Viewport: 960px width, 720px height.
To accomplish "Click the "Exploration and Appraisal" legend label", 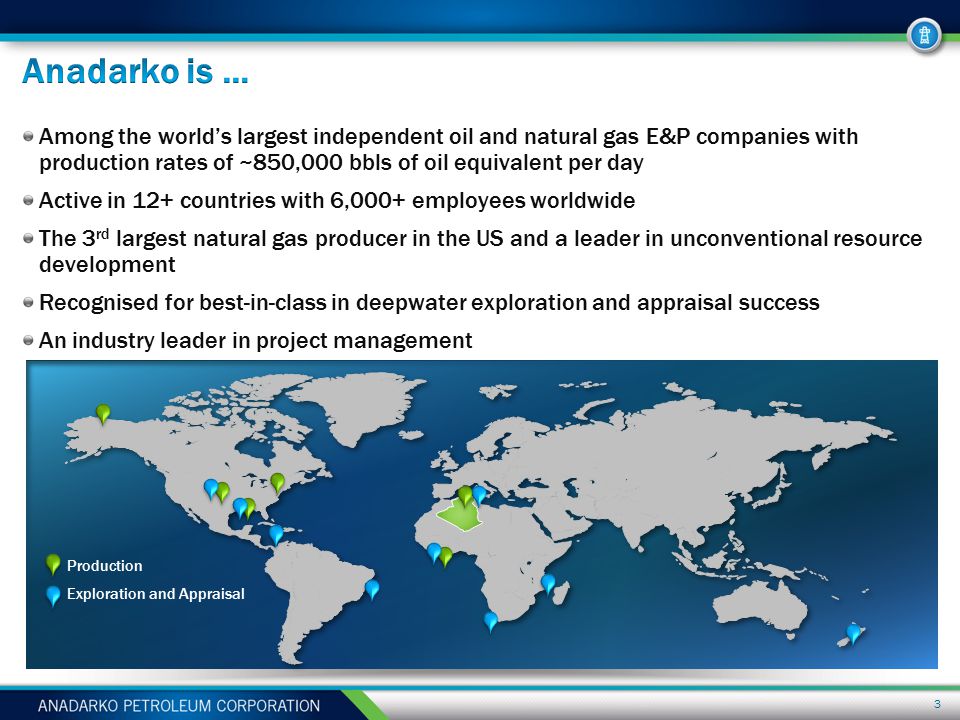I will tap(156, 594).
